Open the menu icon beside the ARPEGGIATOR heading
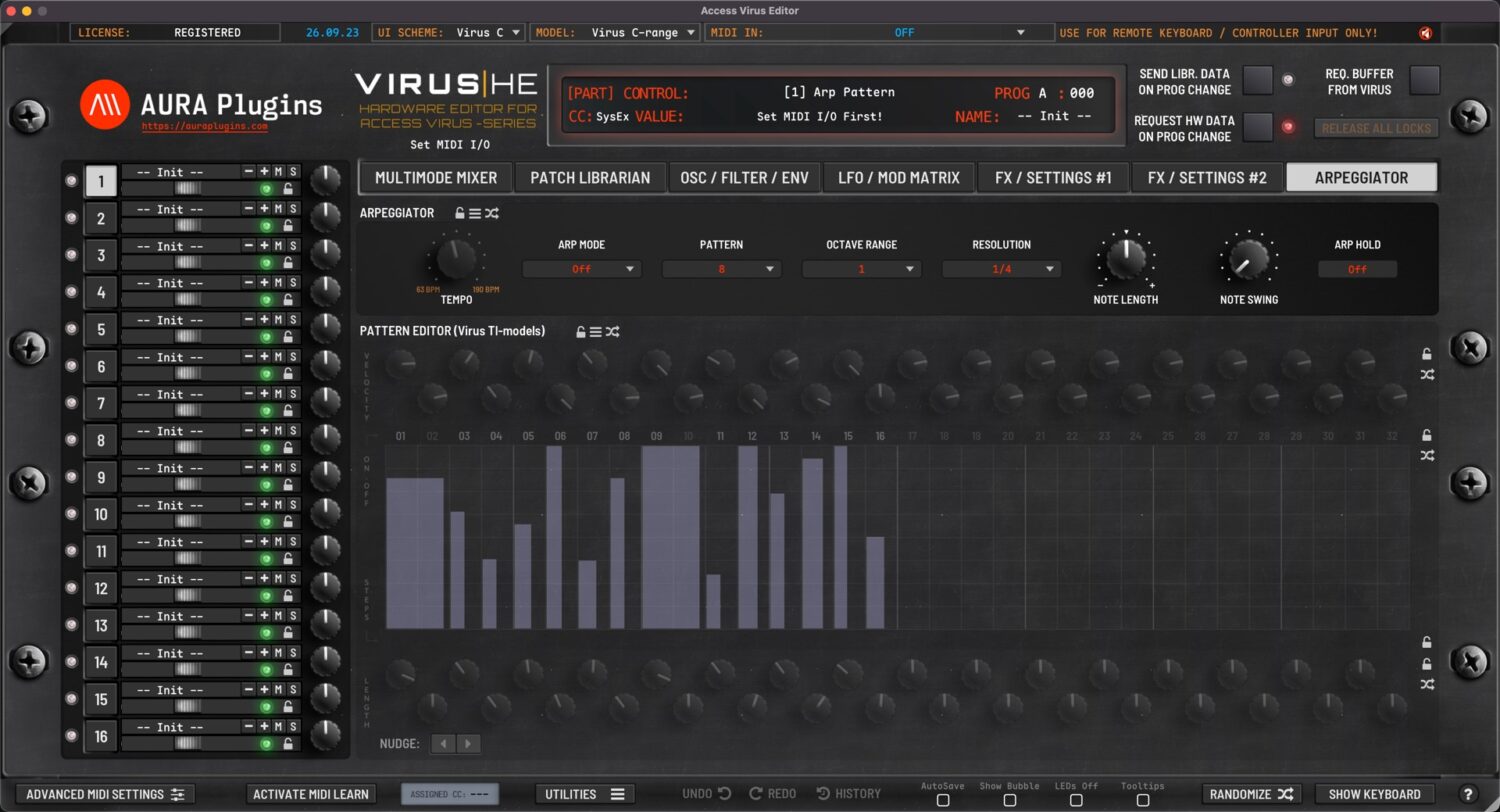 click(x=475, y=213)
